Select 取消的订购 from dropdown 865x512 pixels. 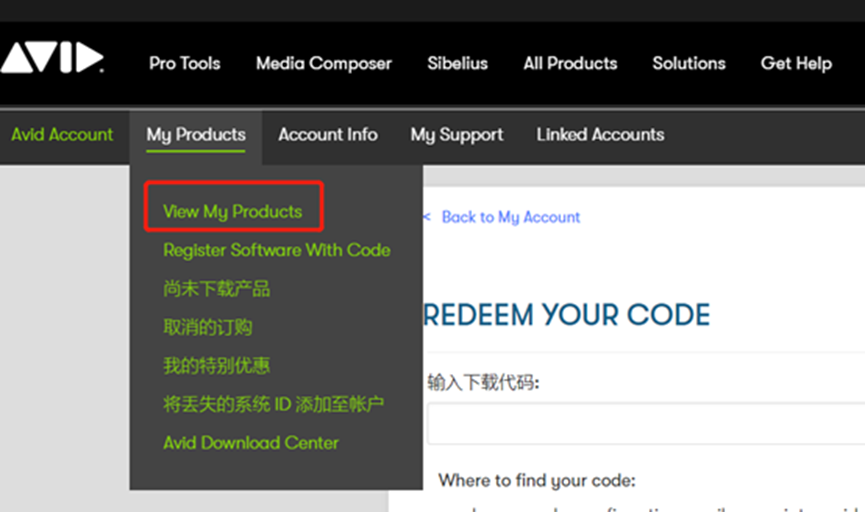207,327
